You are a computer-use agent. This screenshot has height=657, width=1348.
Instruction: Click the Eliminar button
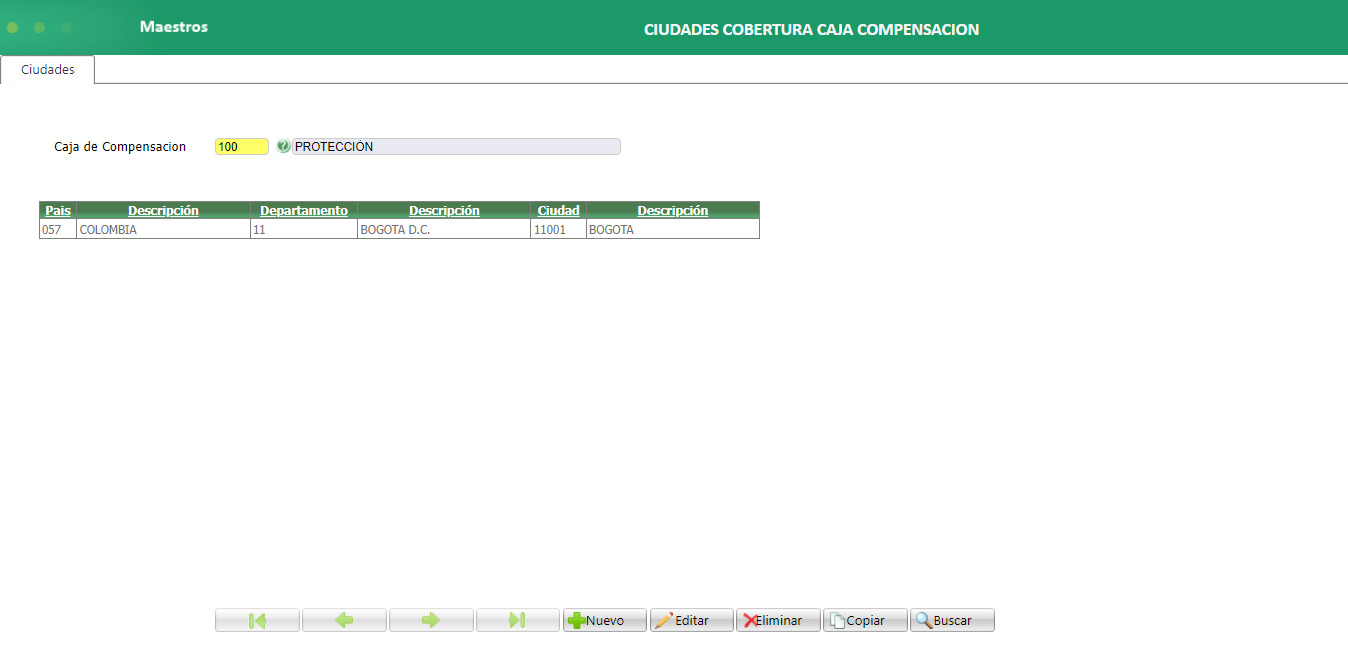[779, 620]
